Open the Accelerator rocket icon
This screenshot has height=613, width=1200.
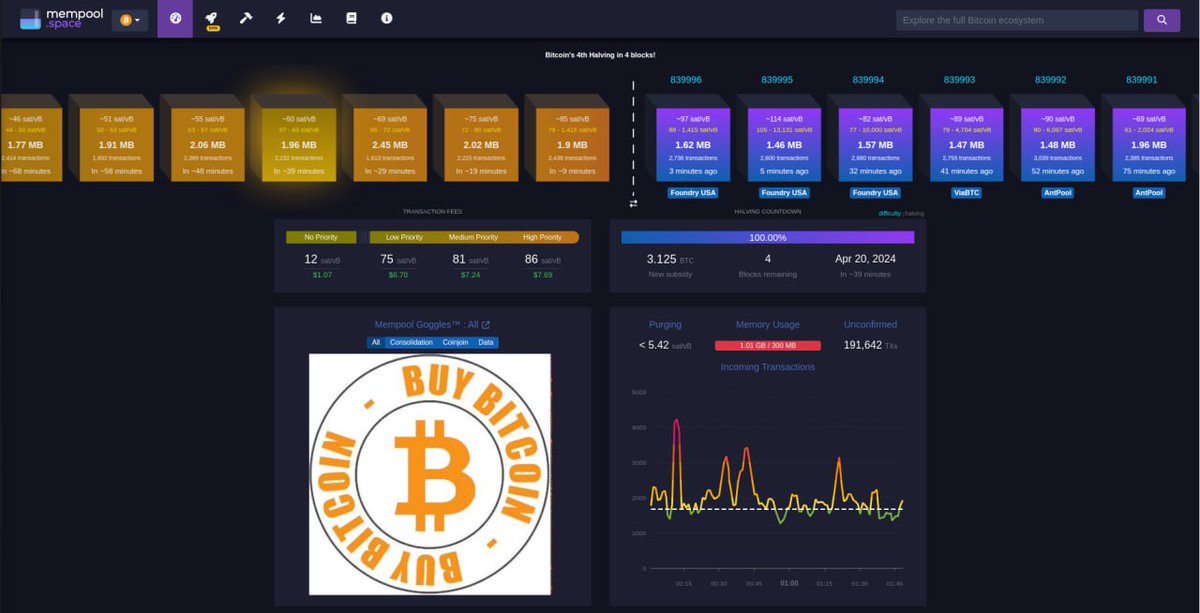coord(211,19)
